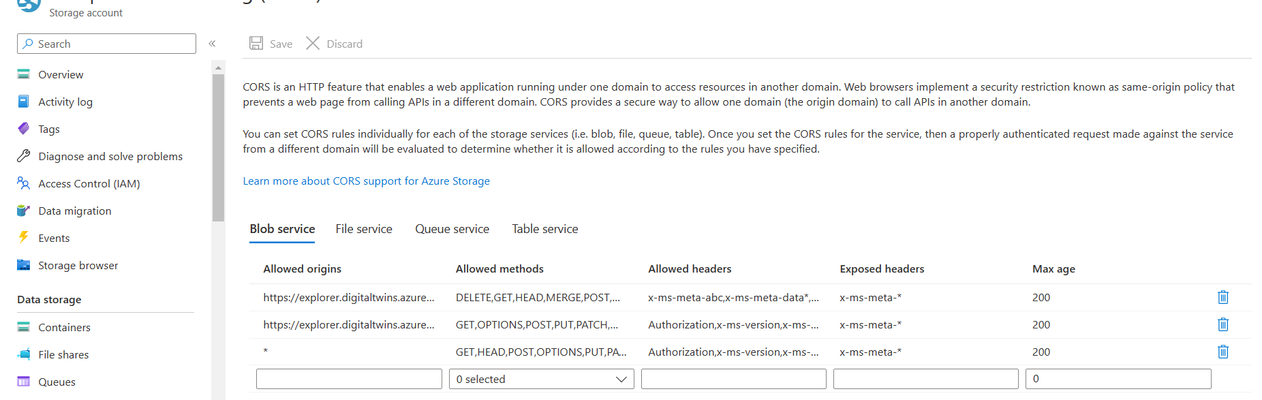The width and height of the screenshot is (1262, 400).
Task: Click the Discard button label
Action: pyautogui.click(x=344, y=44)
